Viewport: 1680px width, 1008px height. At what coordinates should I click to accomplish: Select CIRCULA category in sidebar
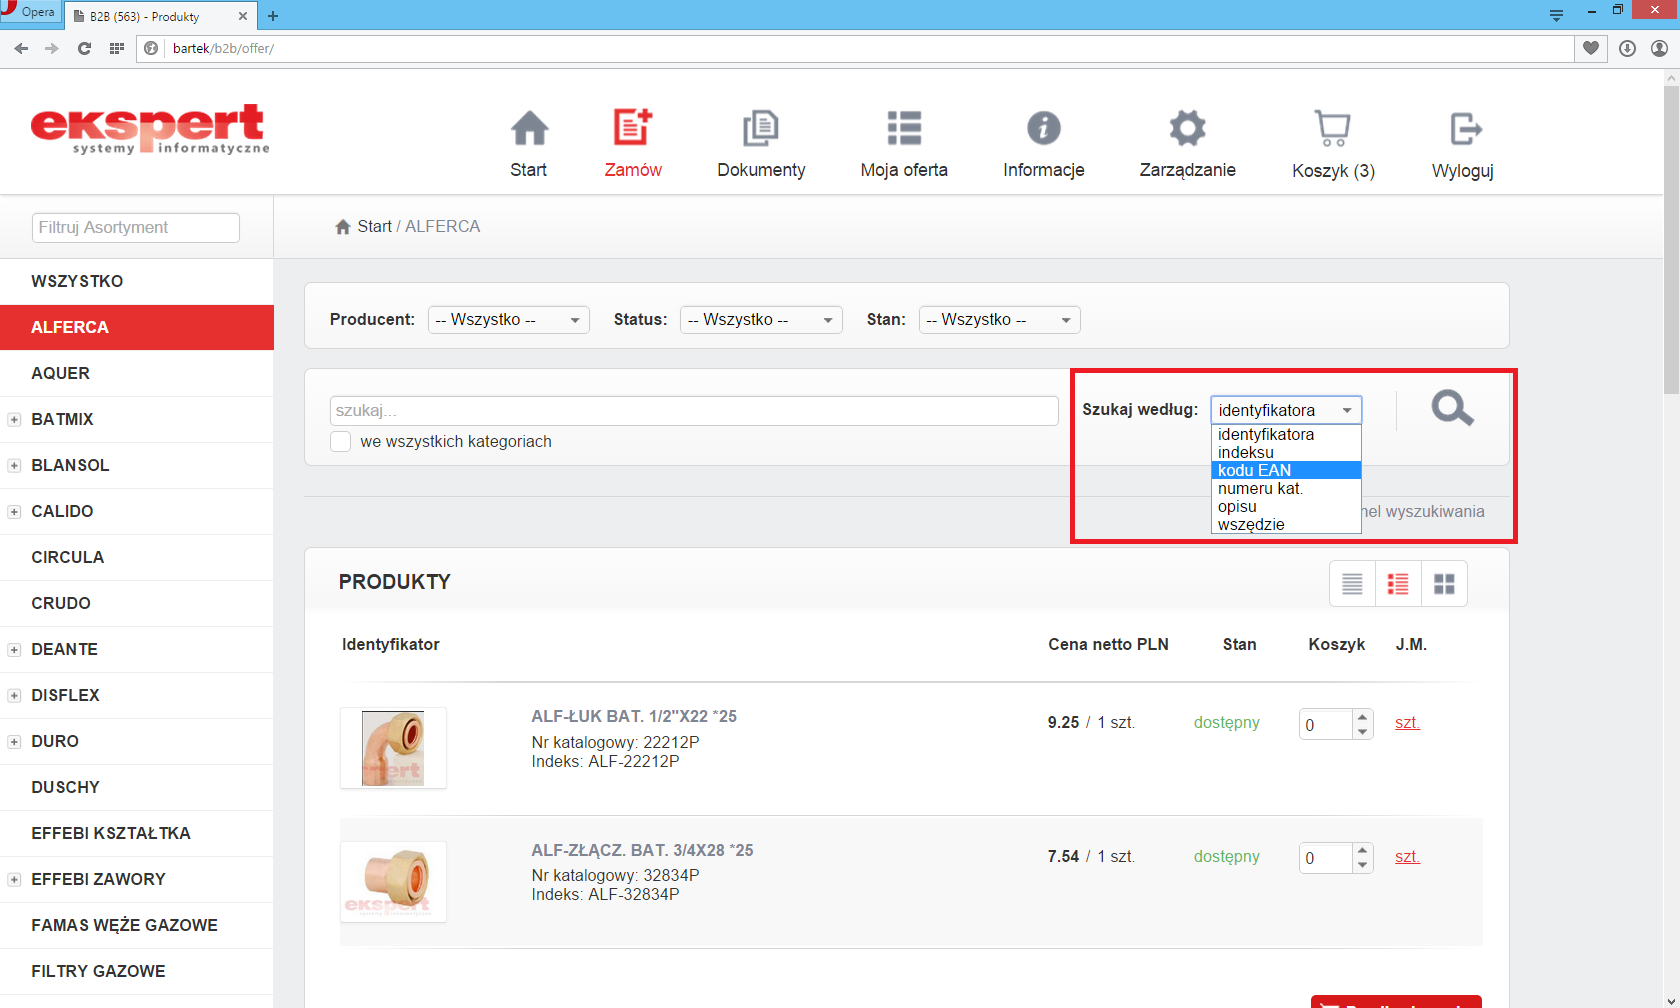[x=137, y=557]
